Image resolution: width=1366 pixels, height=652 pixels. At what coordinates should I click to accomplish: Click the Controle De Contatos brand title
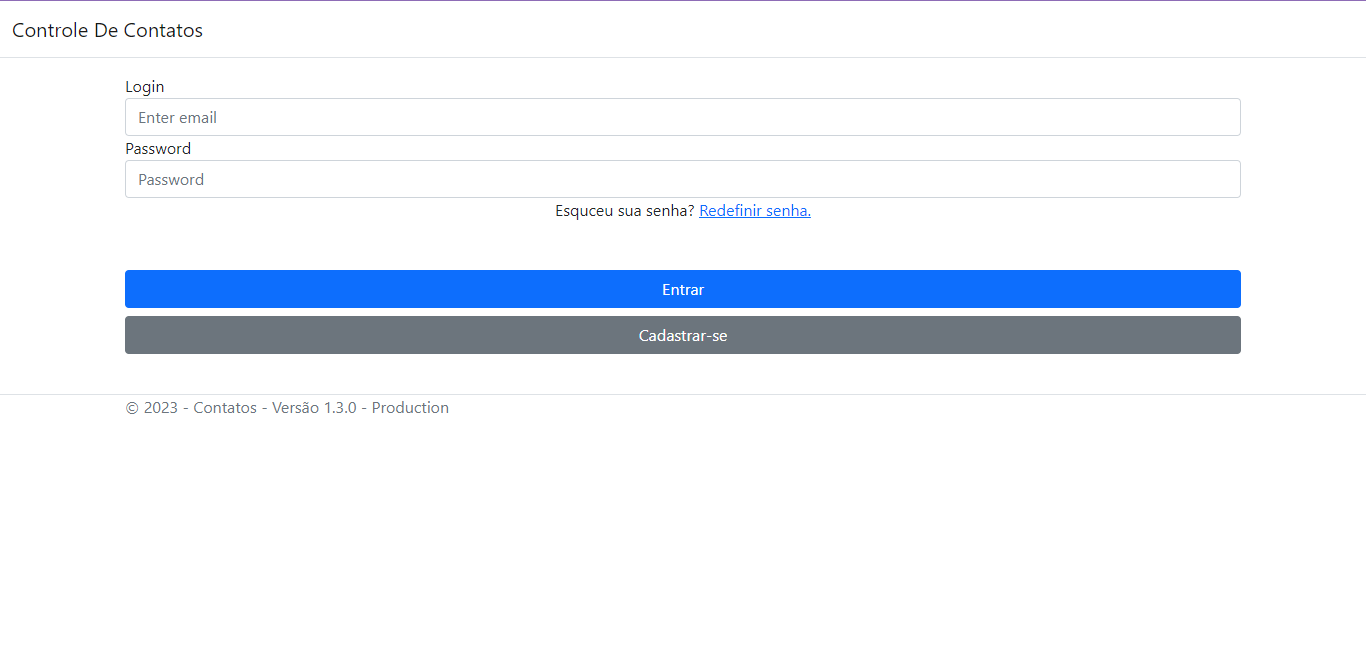click(107, 30)
